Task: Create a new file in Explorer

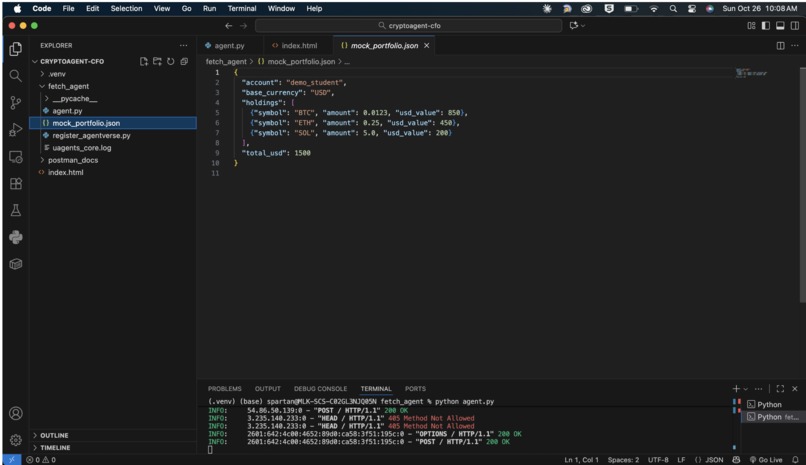Action: [x=144, y=61]
